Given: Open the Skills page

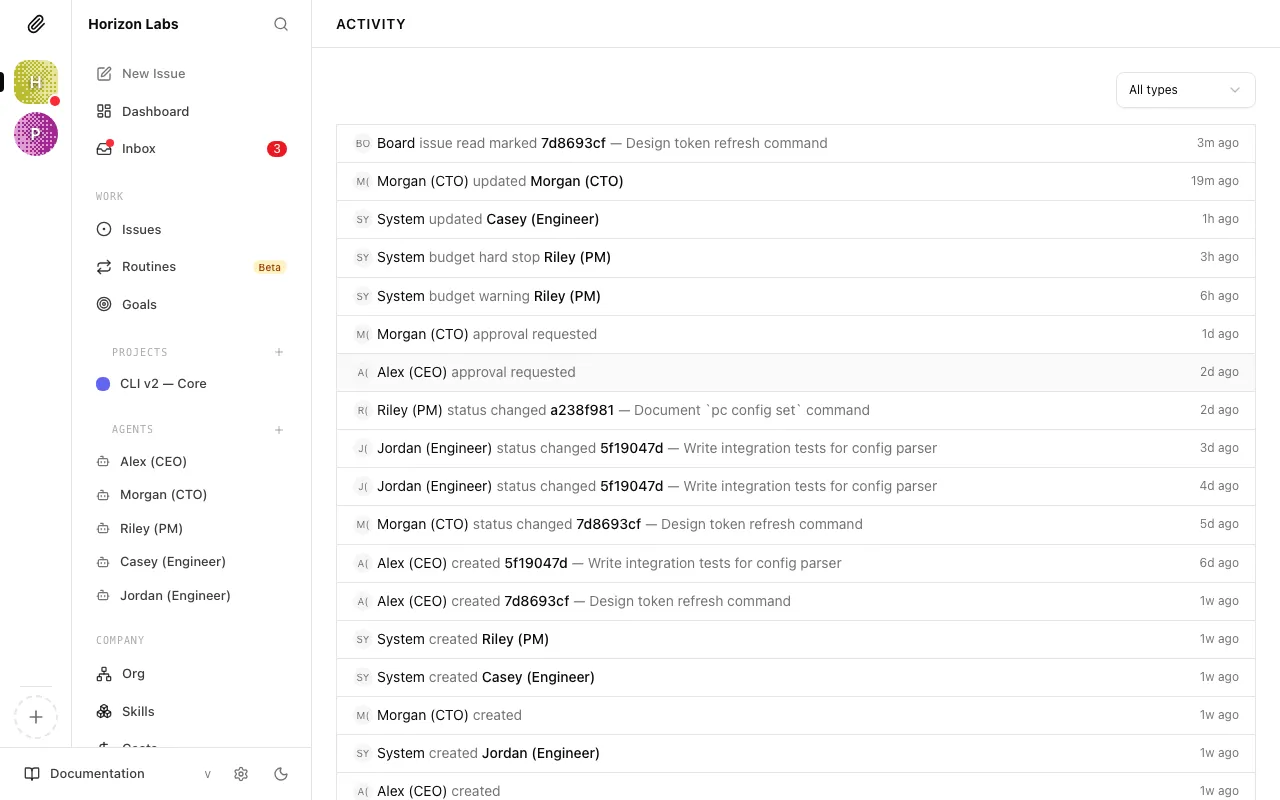Looking at the screenshot, I should click(x=191, y=711).
